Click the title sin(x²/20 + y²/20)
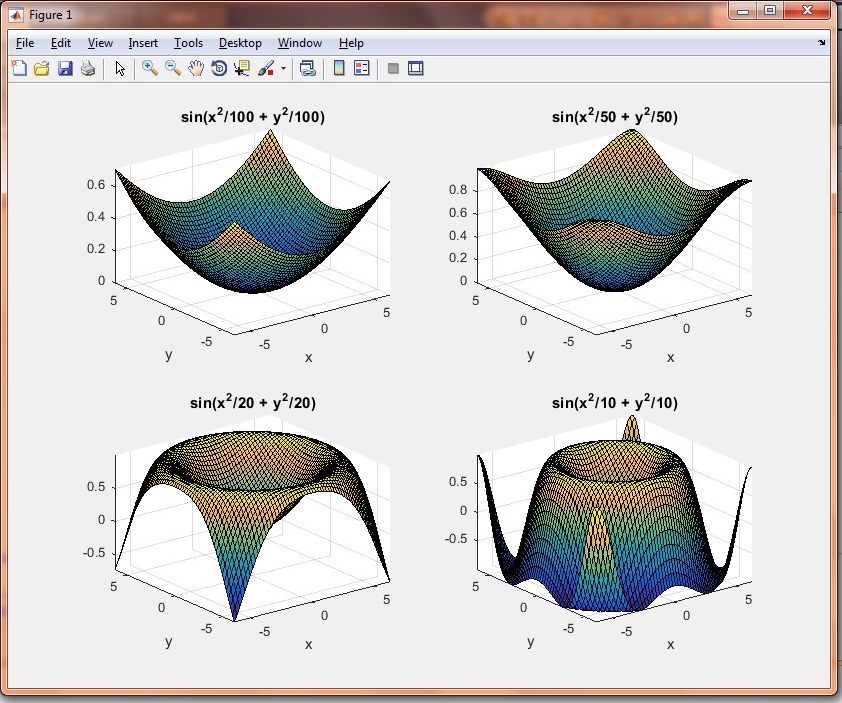The image size is (842, 703). coord(253,402)
